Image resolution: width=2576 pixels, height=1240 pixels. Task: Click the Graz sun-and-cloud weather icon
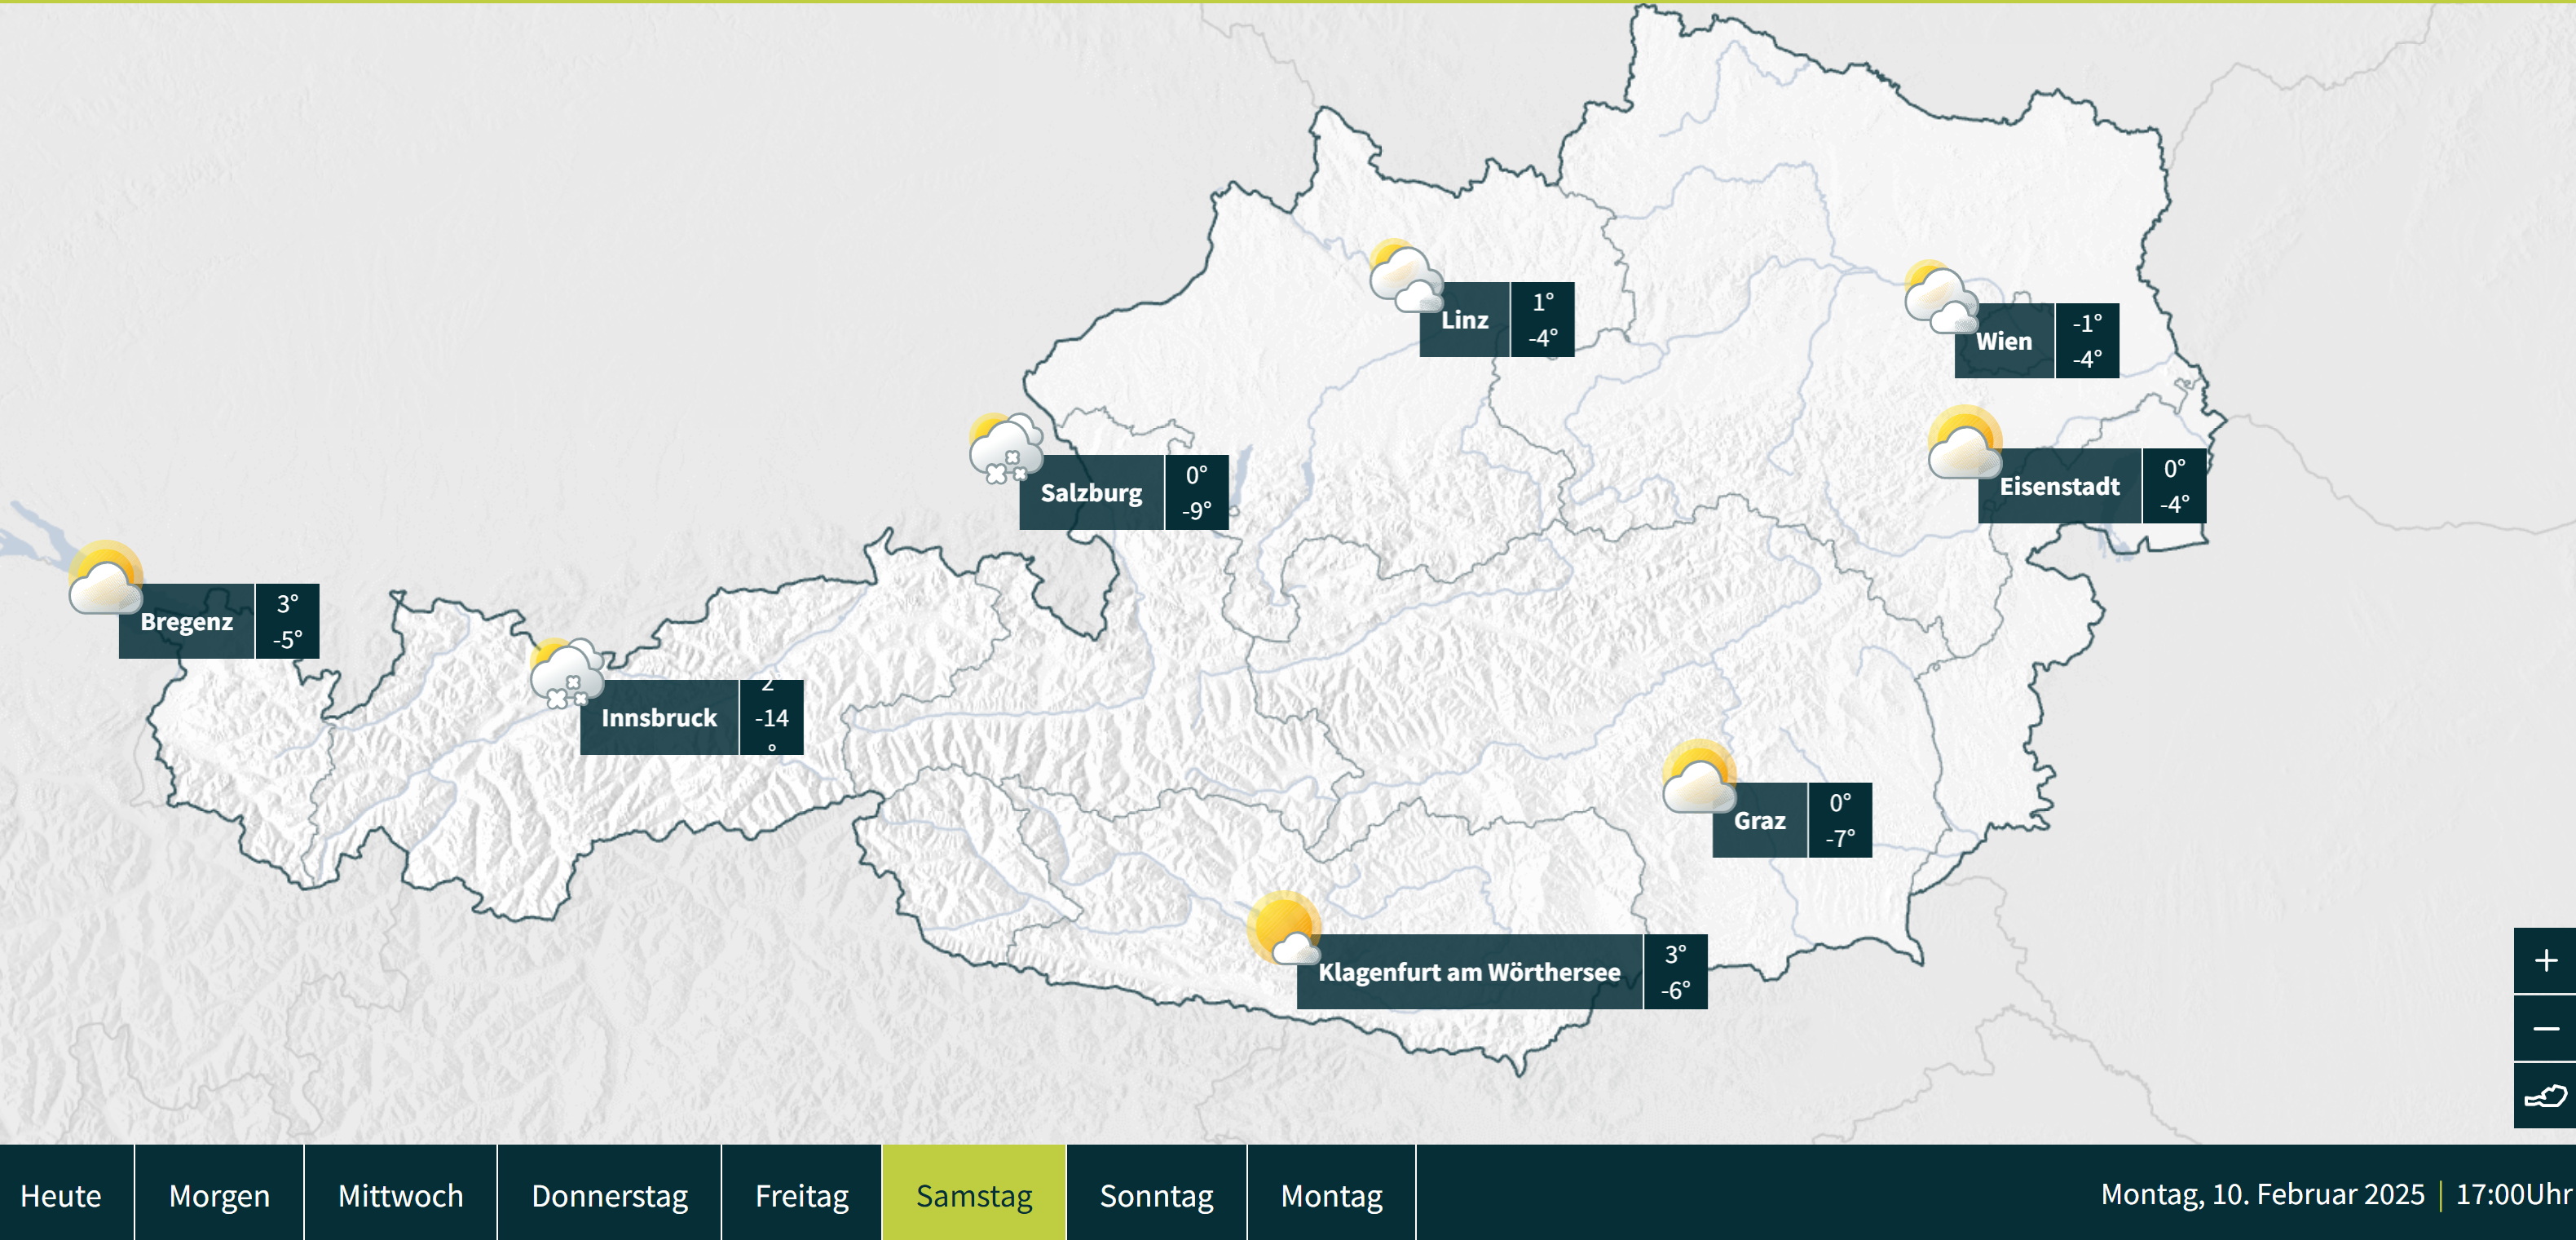1698,777
